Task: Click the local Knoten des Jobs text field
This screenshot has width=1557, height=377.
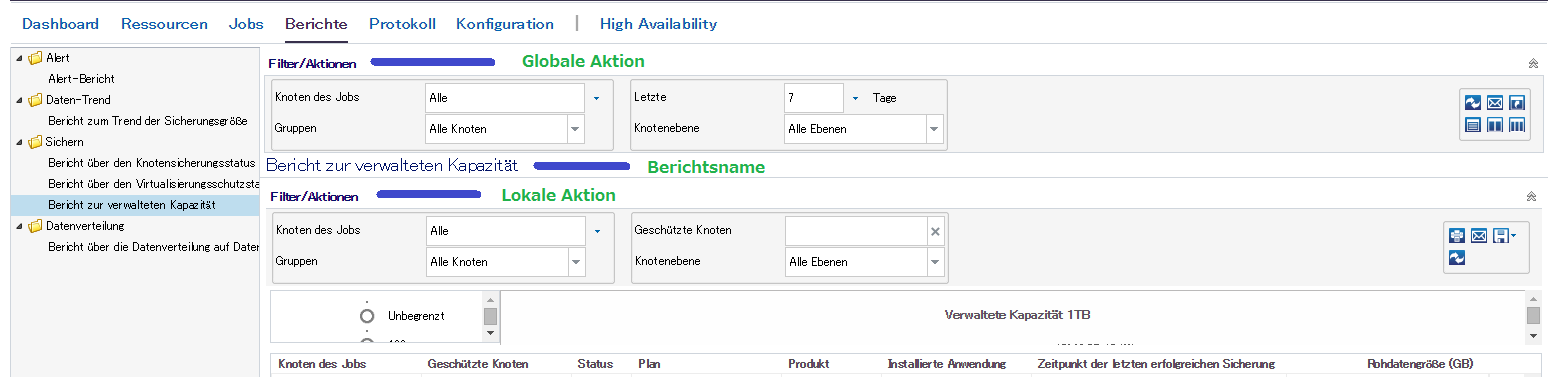Action: pyautogui.click(x=505, y=231)
